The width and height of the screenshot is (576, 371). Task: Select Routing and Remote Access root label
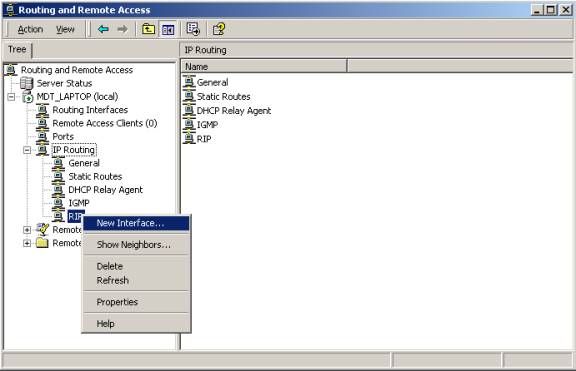pyautogui.click(x=77, y=70)
